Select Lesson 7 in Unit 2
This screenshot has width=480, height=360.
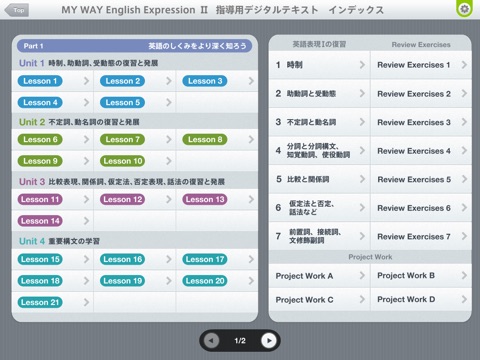pyautogui.click(x=122, y=139)
